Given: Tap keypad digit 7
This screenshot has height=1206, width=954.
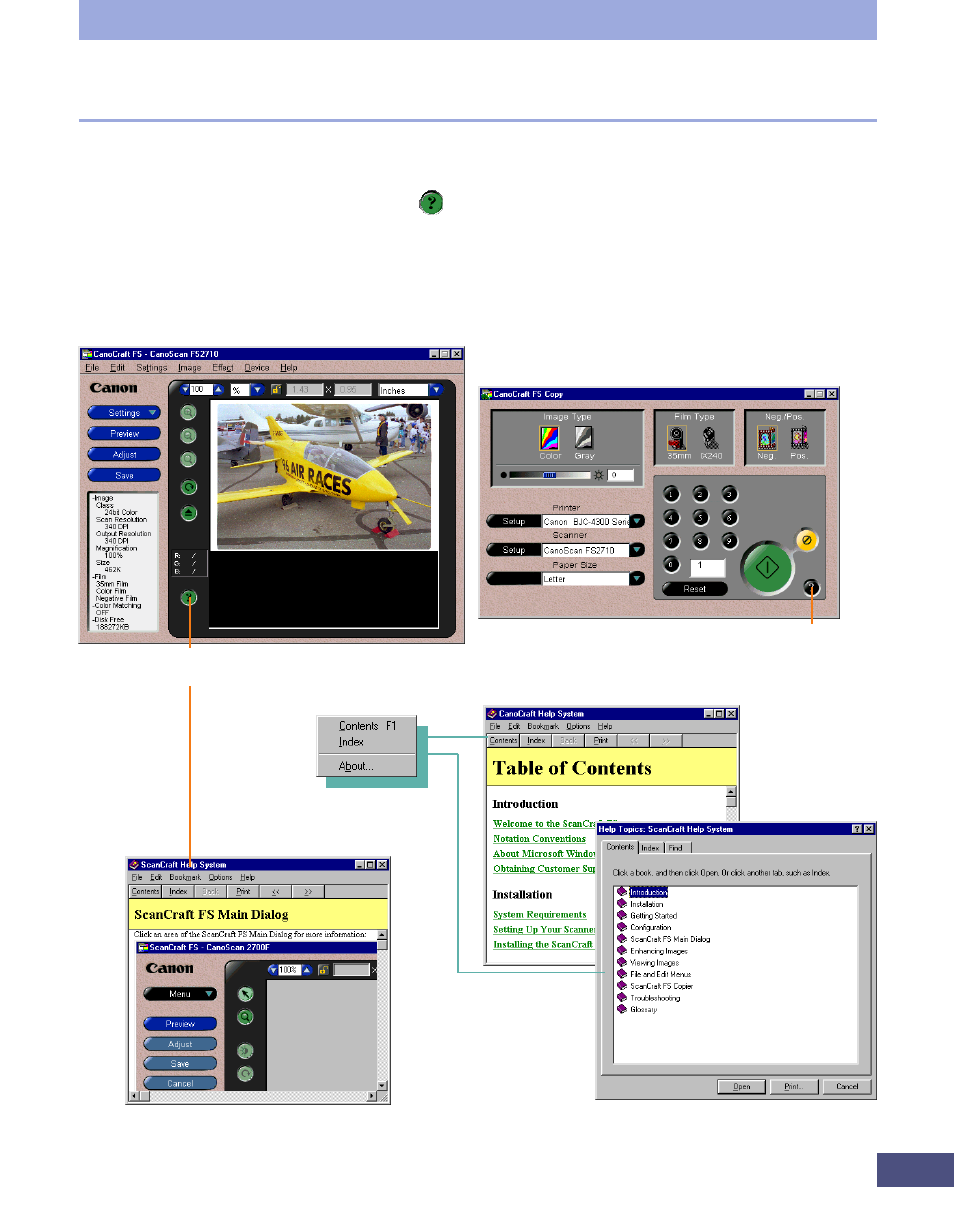Looking at the screenshot, I should 672,541.
